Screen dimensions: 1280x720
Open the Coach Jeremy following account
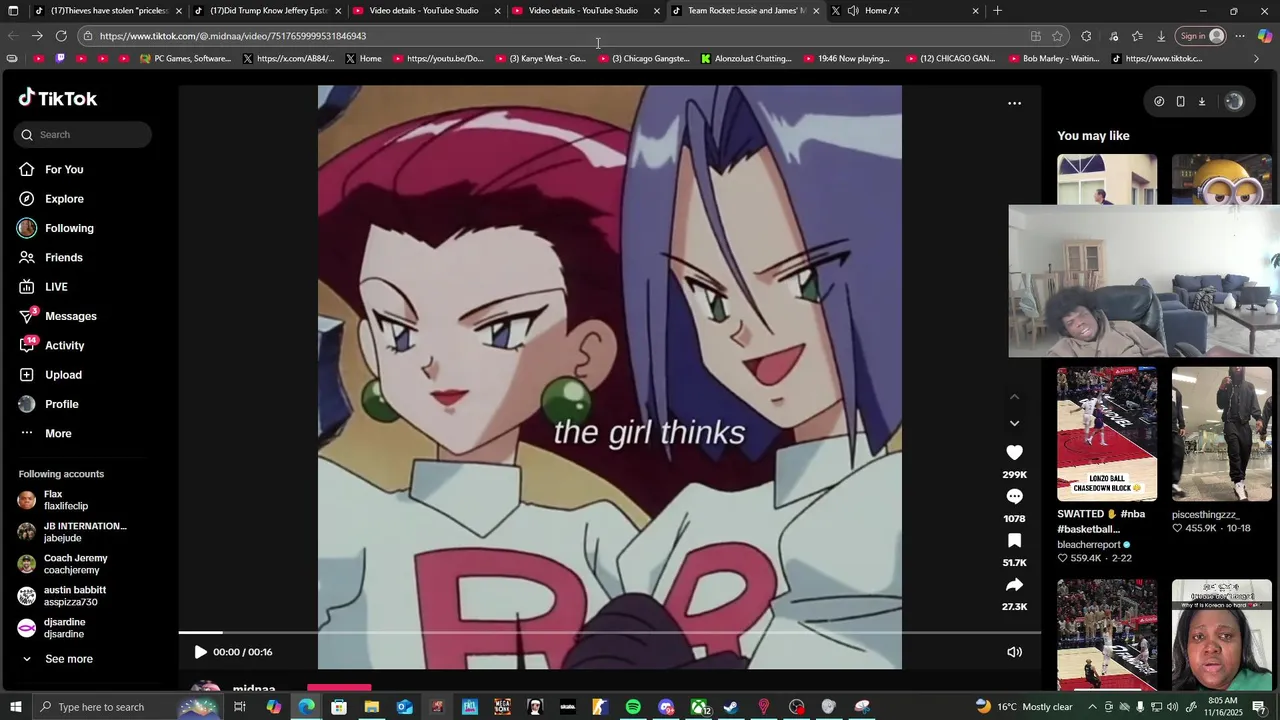point(62,564)
